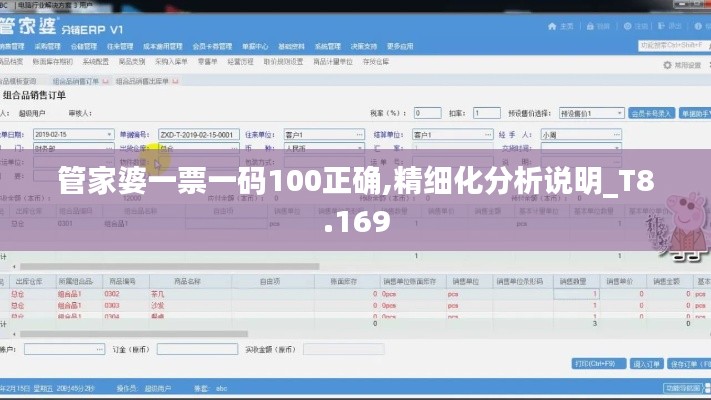Image resolution: width=711 pixels, height=400 pixels.
Task: Click the 订金(原币) input field
Action: point(197,349)
